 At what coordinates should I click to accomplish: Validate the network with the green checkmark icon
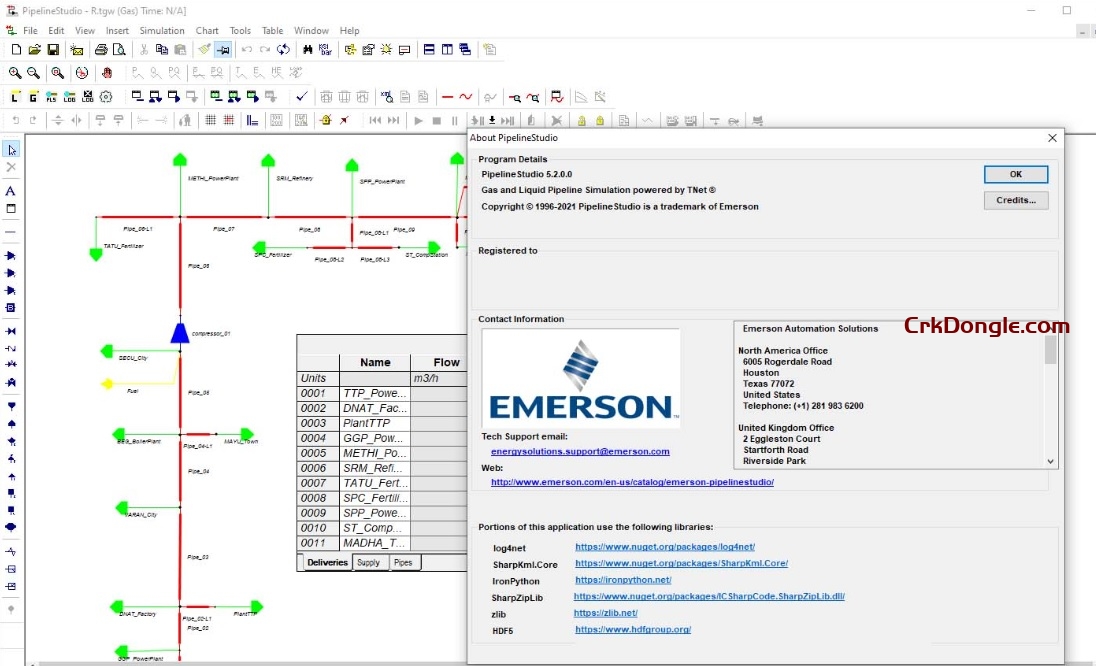tap(301, 97)
